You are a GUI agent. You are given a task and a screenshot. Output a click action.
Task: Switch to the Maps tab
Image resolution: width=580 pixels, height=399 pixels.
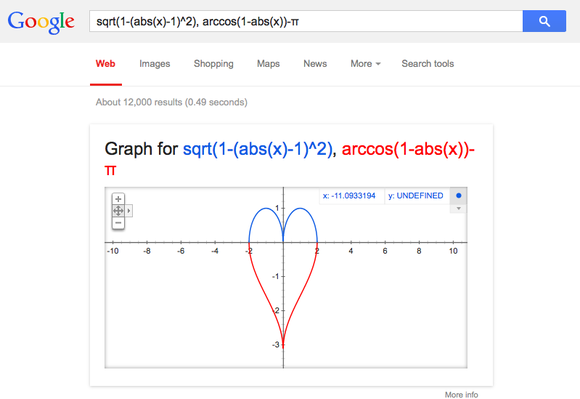tap(268, 64)
